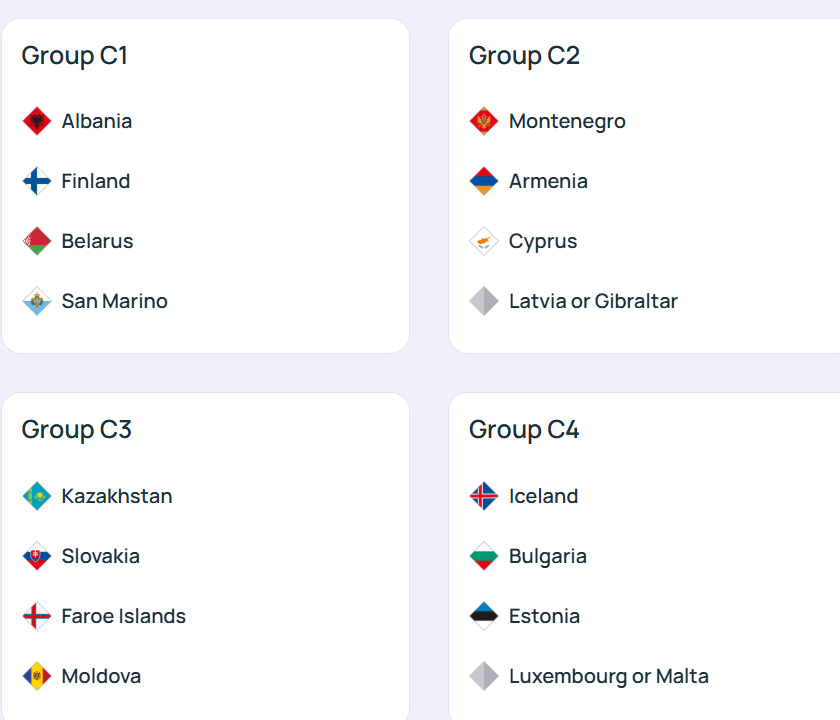The width and height of the screenshot is (840, 720).
Task: Click the Faroe Islands flag icon
Action: coord(37,616)
